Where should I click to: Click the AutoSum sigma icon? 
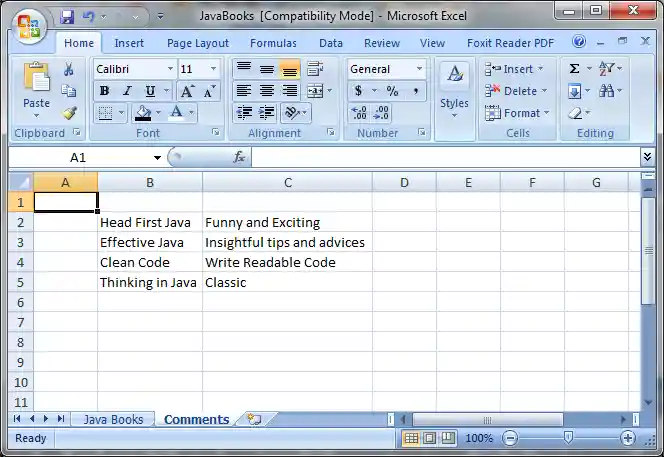pos(574,69)
